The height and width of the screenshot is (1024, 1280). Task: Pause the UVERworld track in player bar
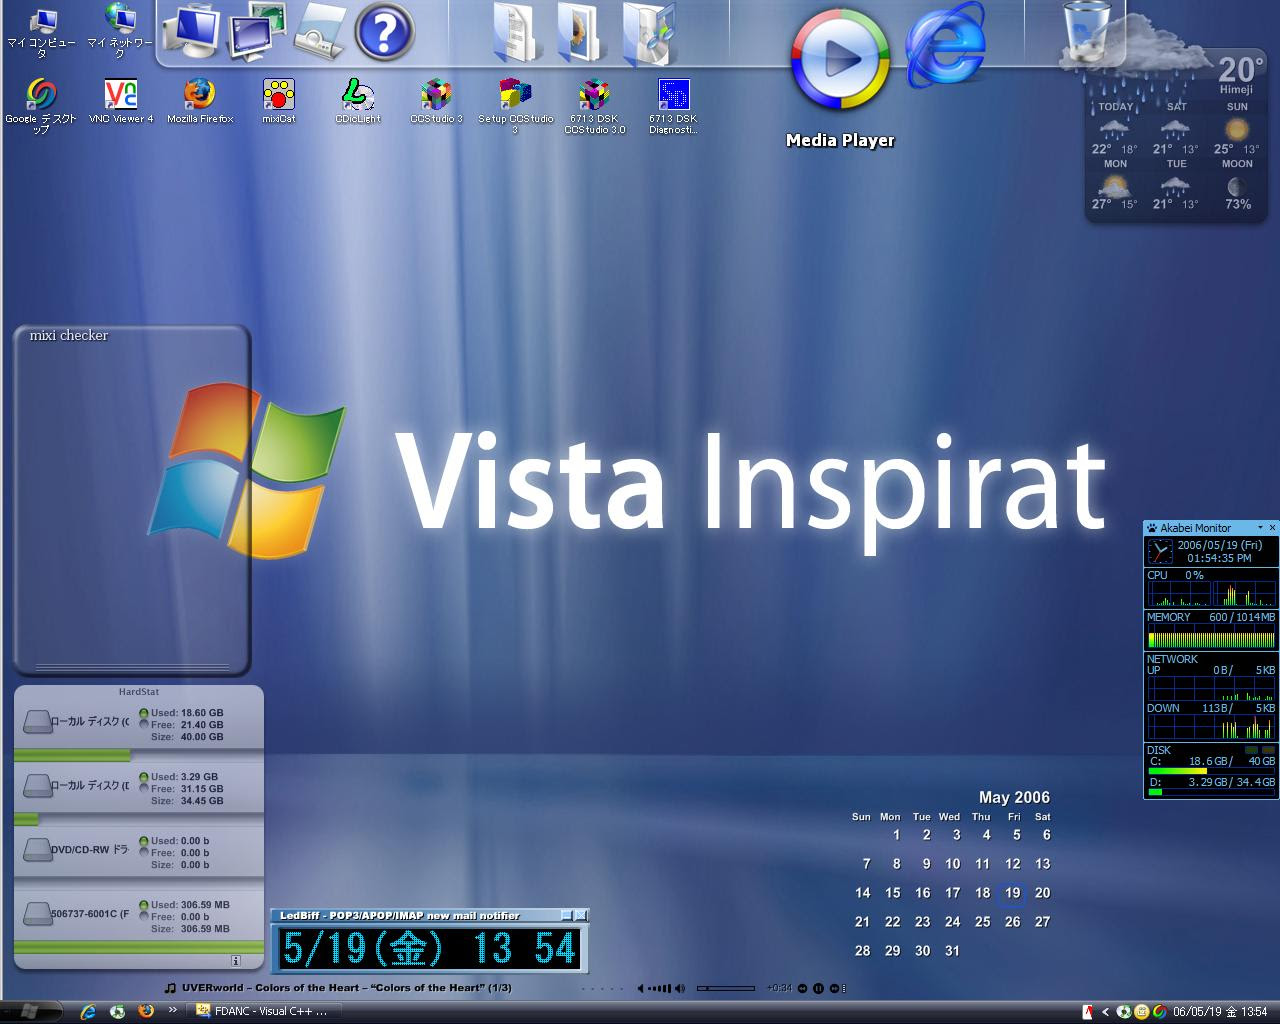tap(818, 988)
